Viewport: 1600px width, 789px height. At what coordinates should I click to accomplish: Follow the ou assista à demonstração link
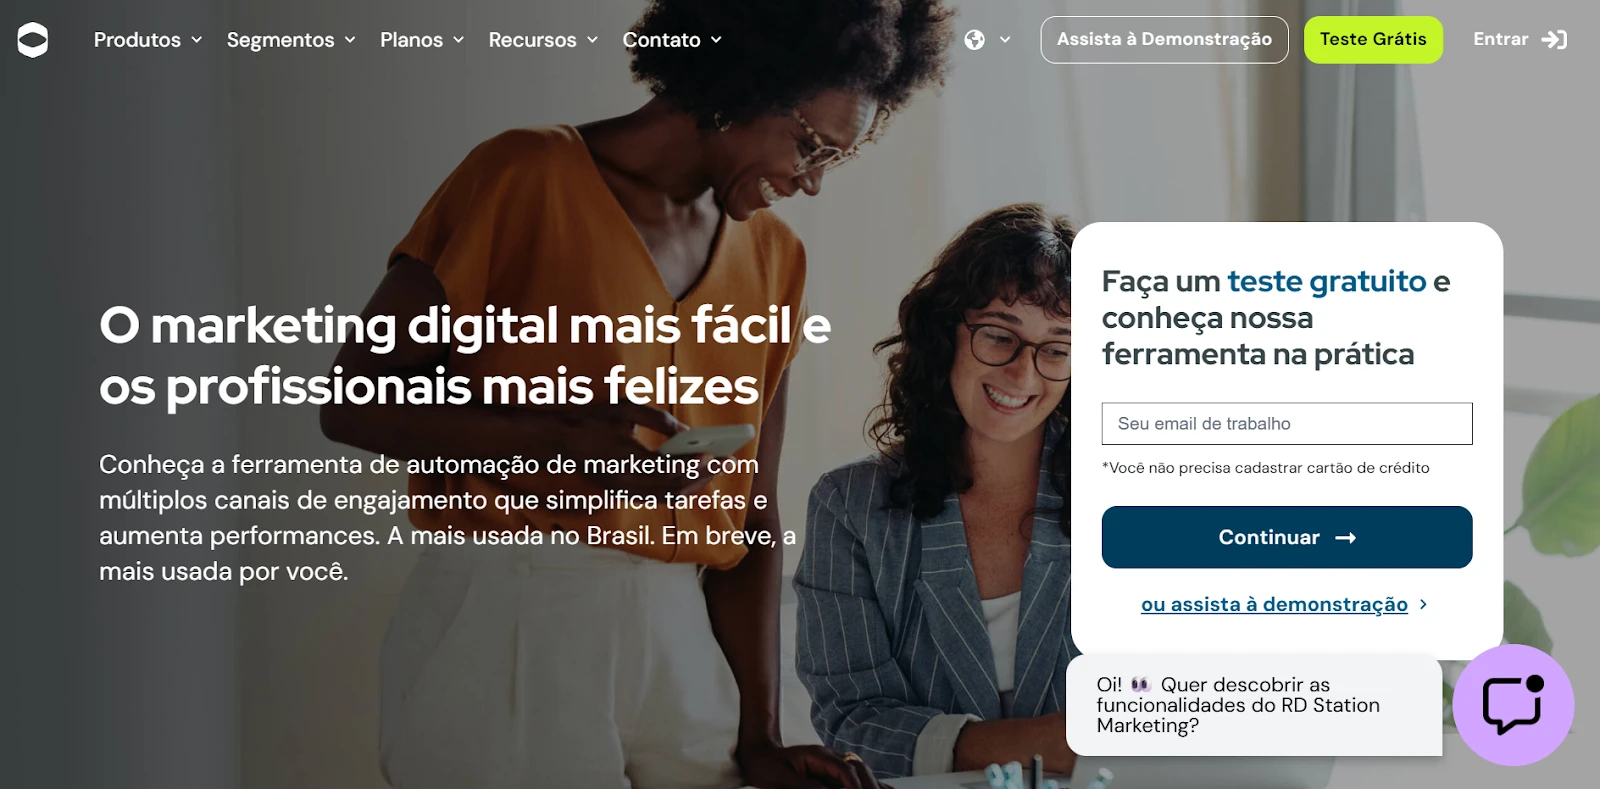pos(1274,605)
